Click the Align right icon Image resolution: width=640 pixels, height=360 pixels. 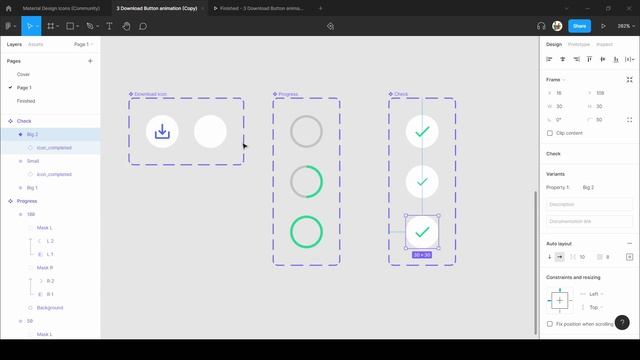click(x=576, y=59)
